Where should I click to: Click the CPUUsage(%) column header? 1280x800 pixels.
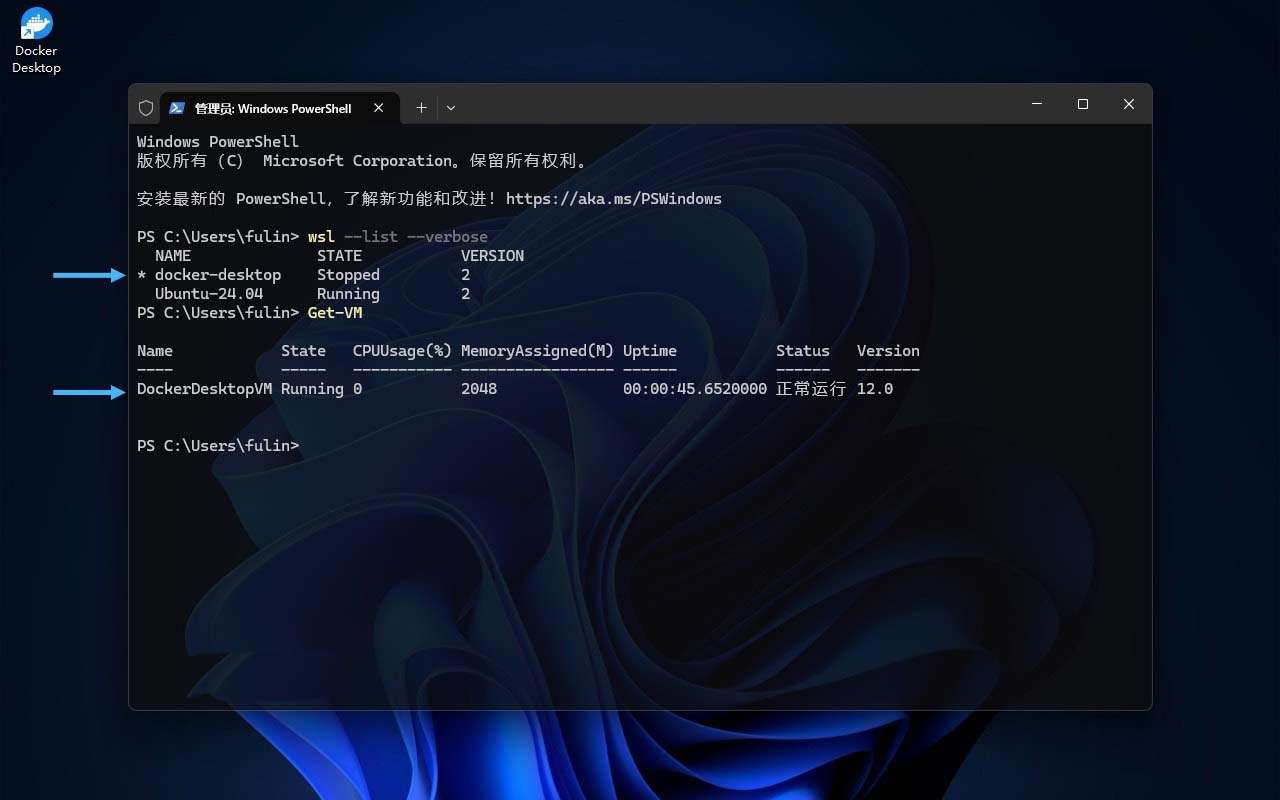[402, 351]
